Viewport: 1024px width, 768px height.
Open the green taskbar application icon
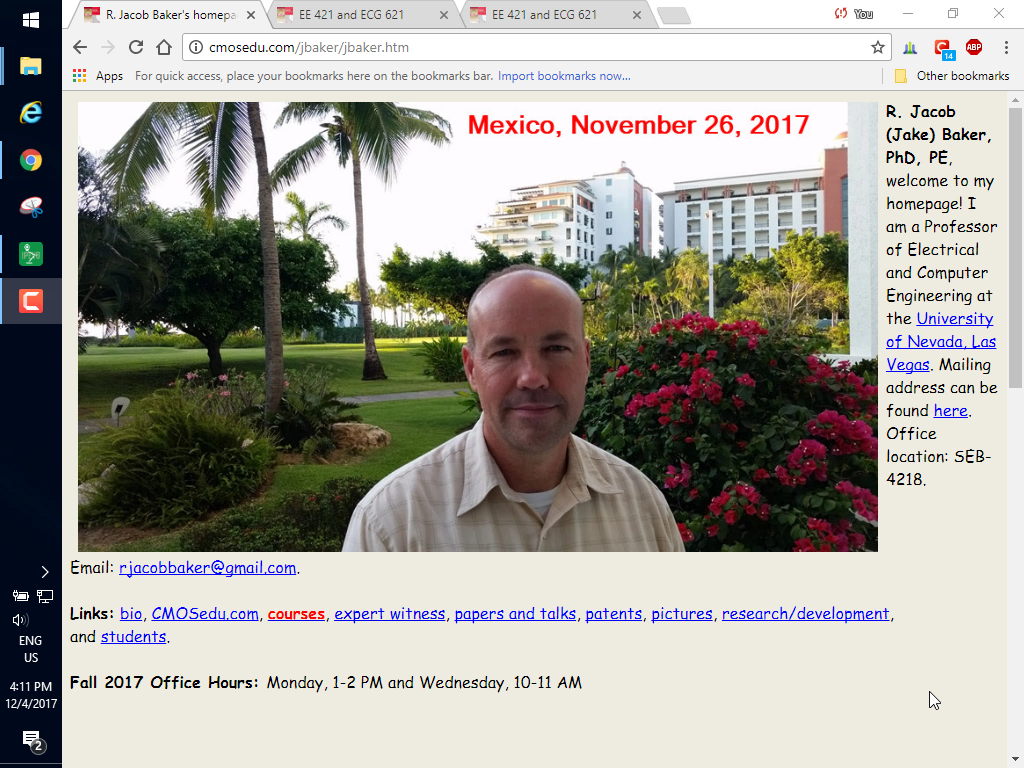(x=31, y=254)
